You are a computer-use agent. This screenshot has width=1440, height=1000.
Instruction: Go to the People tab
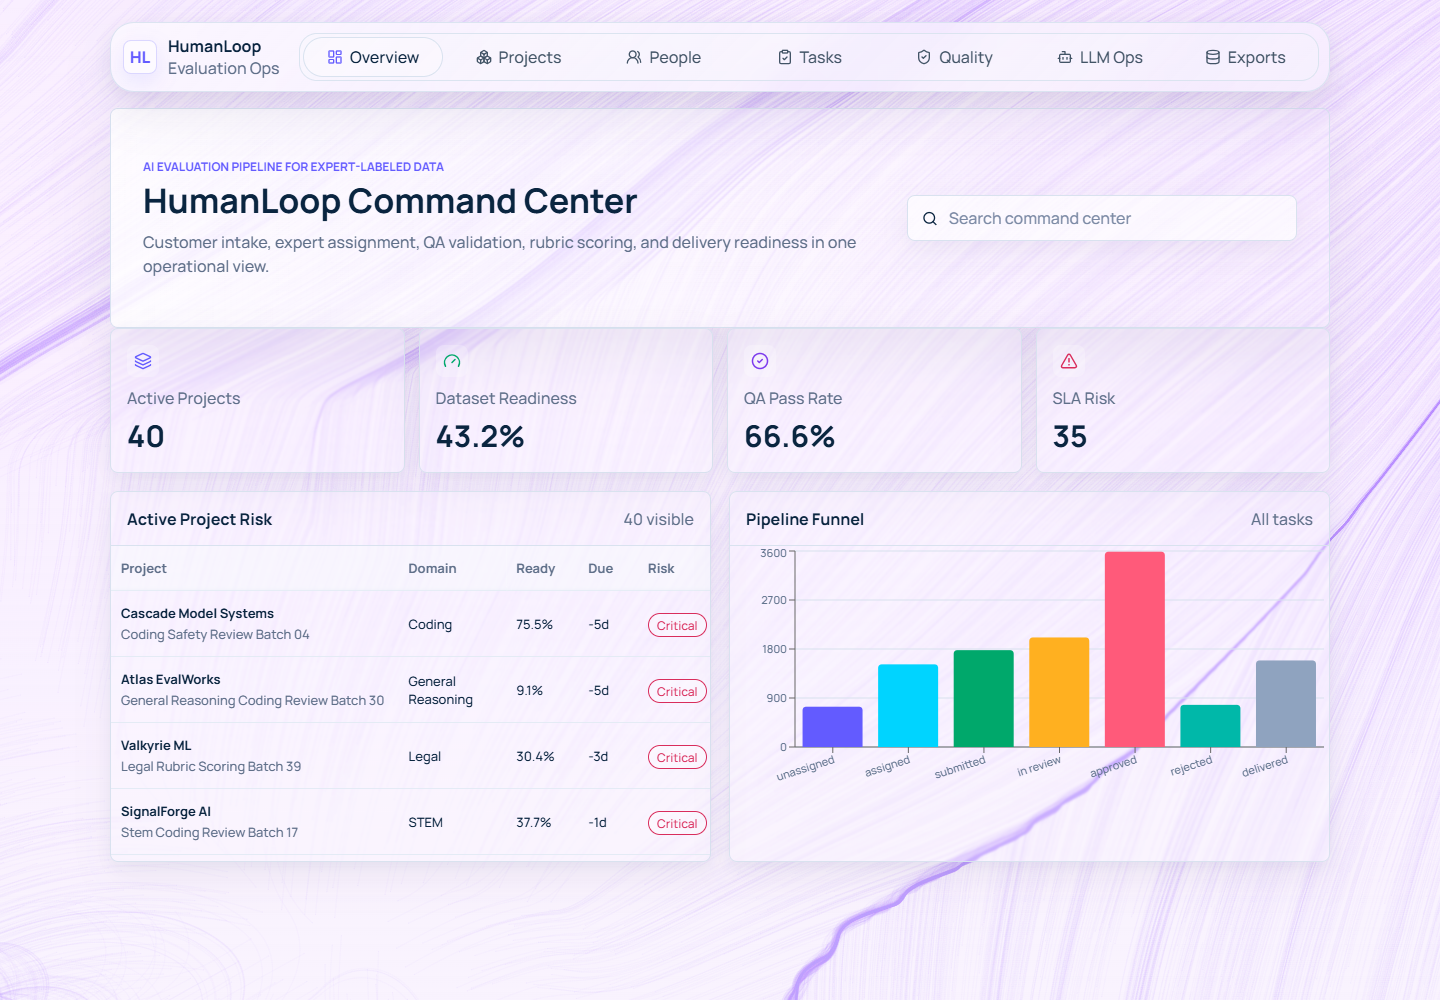click(x=663, y=57)
